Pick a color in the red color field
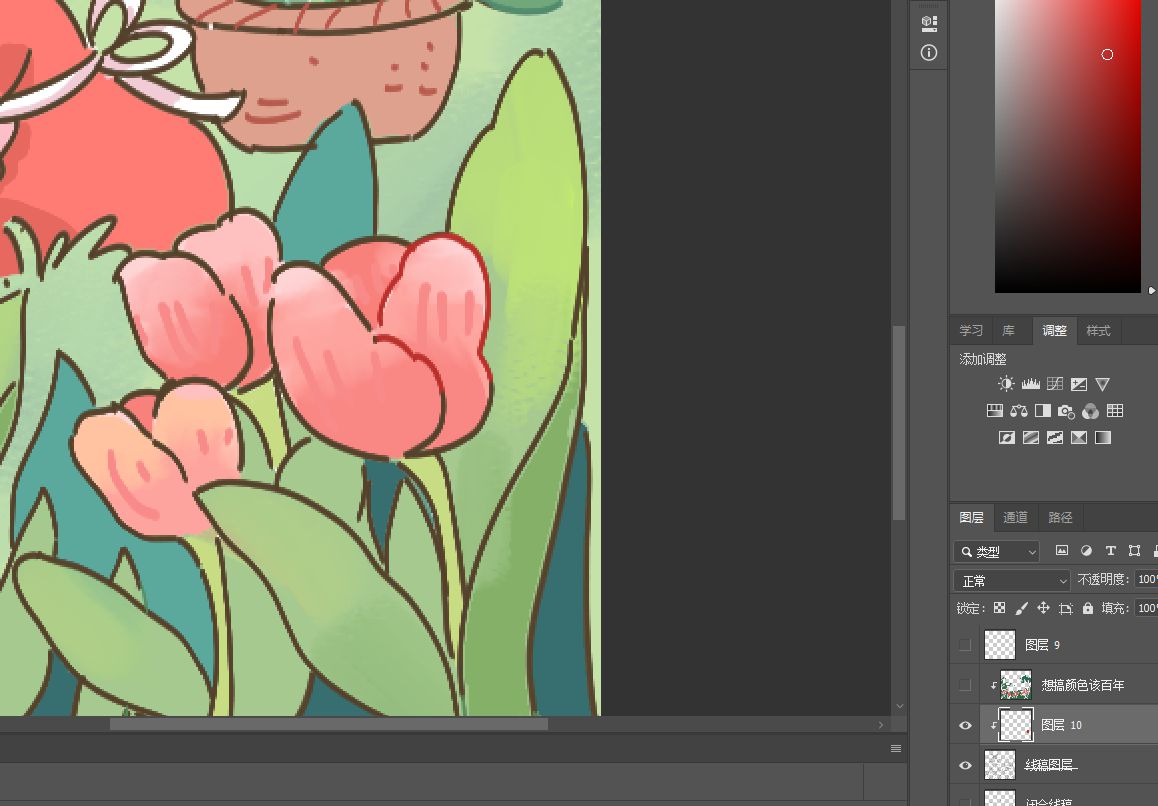Screen dimensions: 1158x806 click(x=1068, y=146)
